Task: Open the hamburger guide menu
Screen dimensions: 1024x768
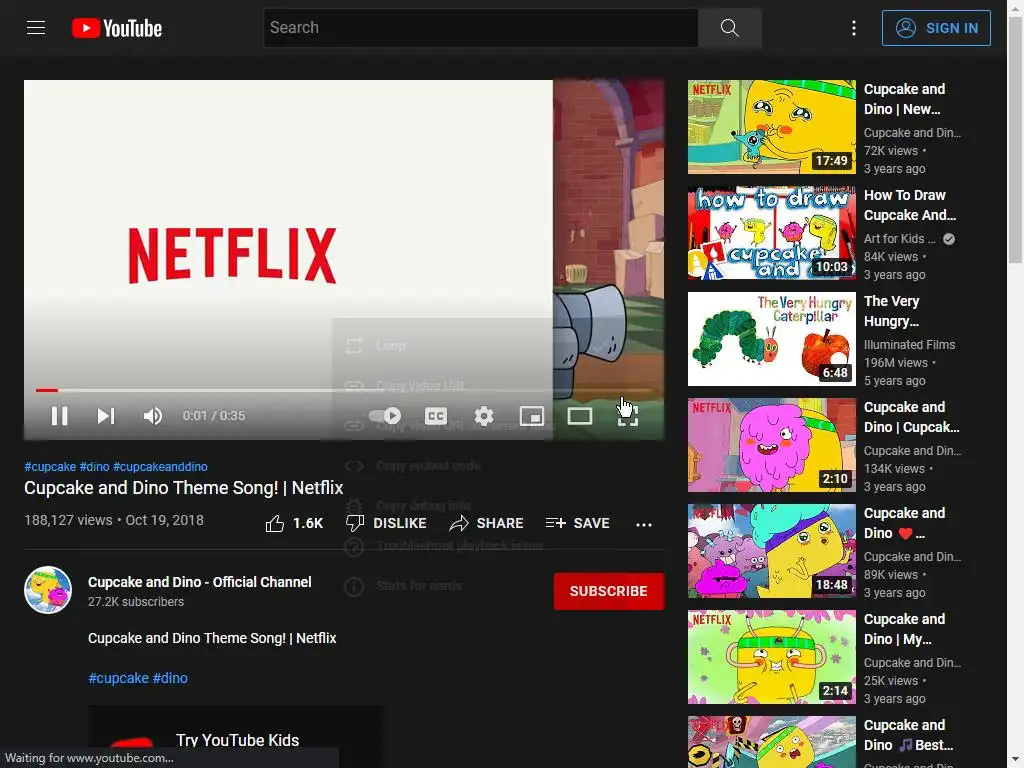Action: pyautogui.click(x=36, y=28)
